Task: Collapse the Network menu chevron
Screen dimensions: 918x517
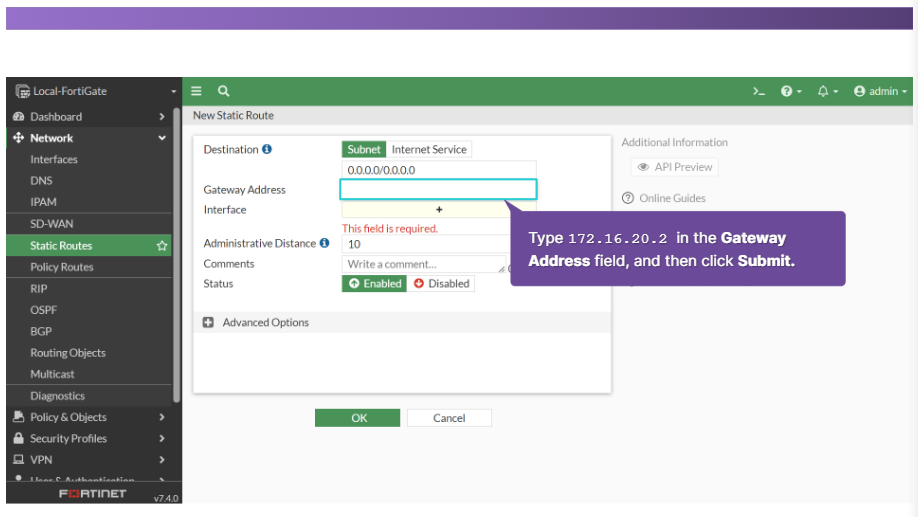Action: click(x=162, y=138)
